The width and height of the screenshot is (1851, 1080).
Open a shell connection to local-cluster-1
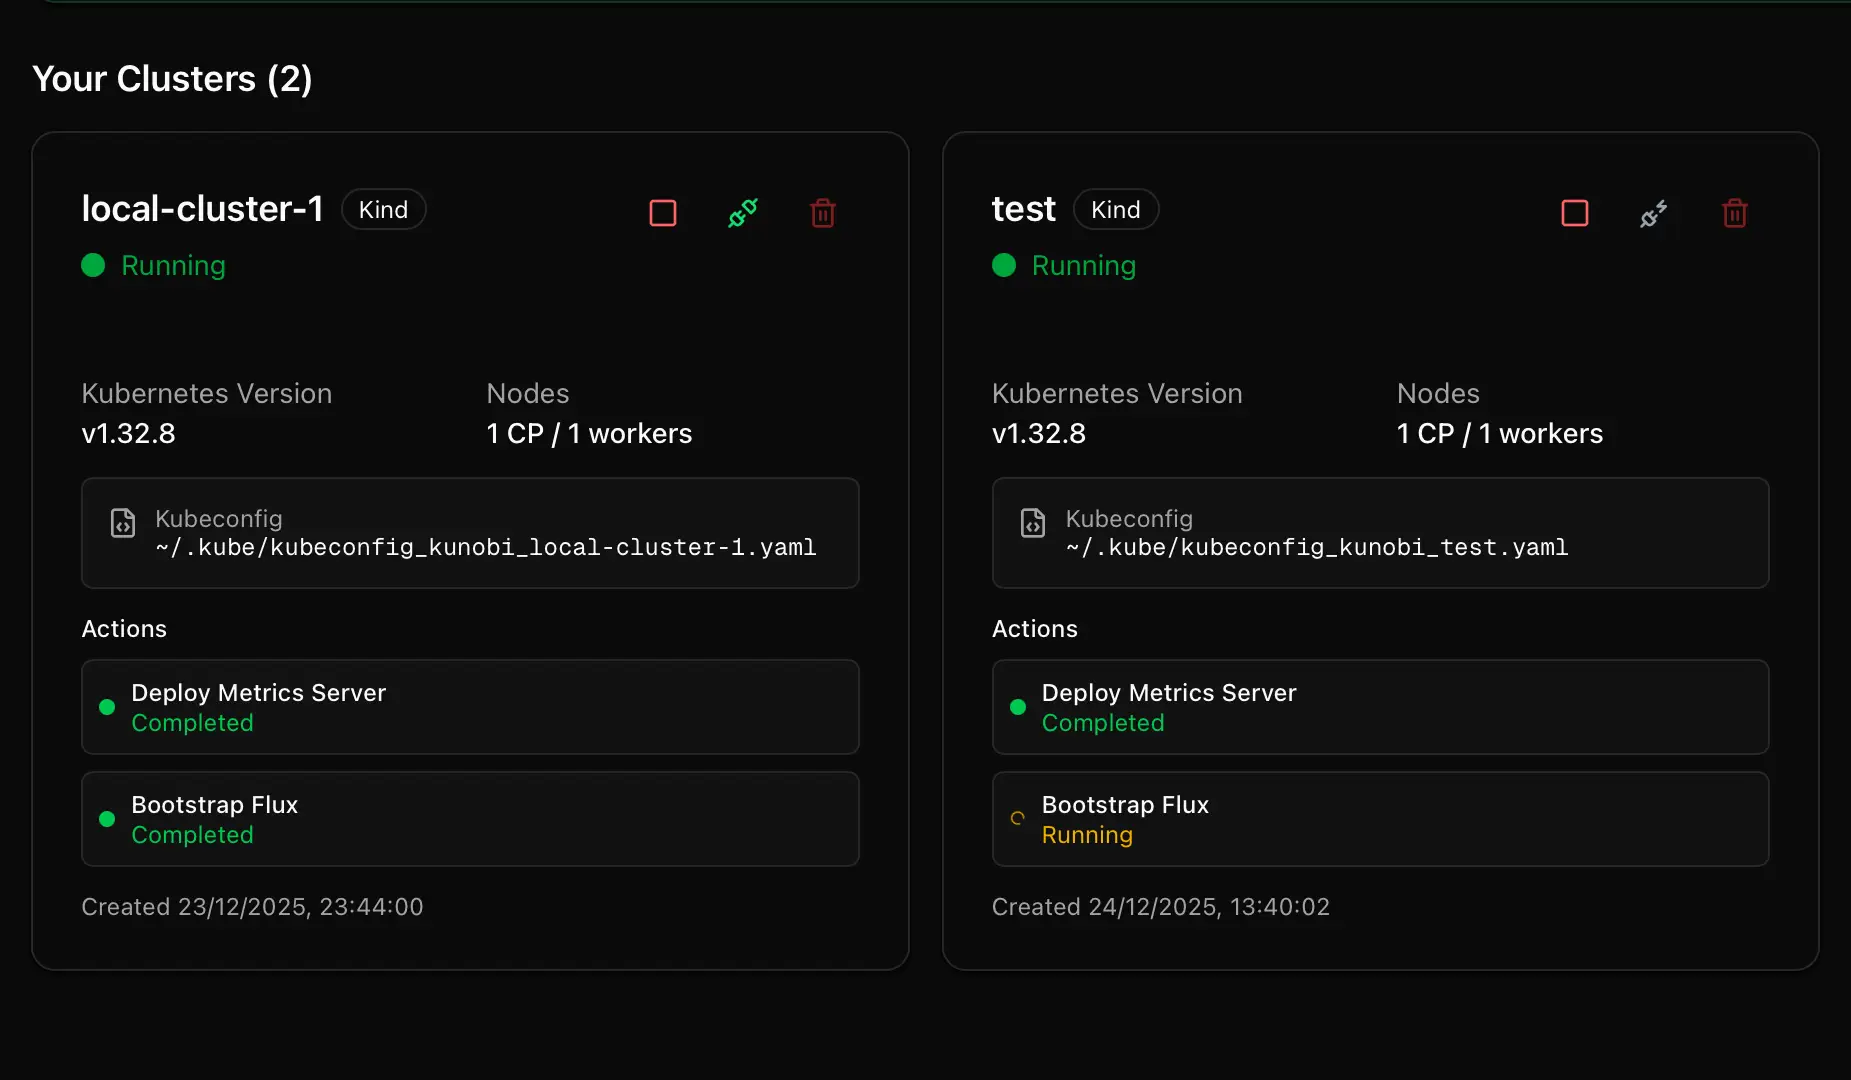742,212
